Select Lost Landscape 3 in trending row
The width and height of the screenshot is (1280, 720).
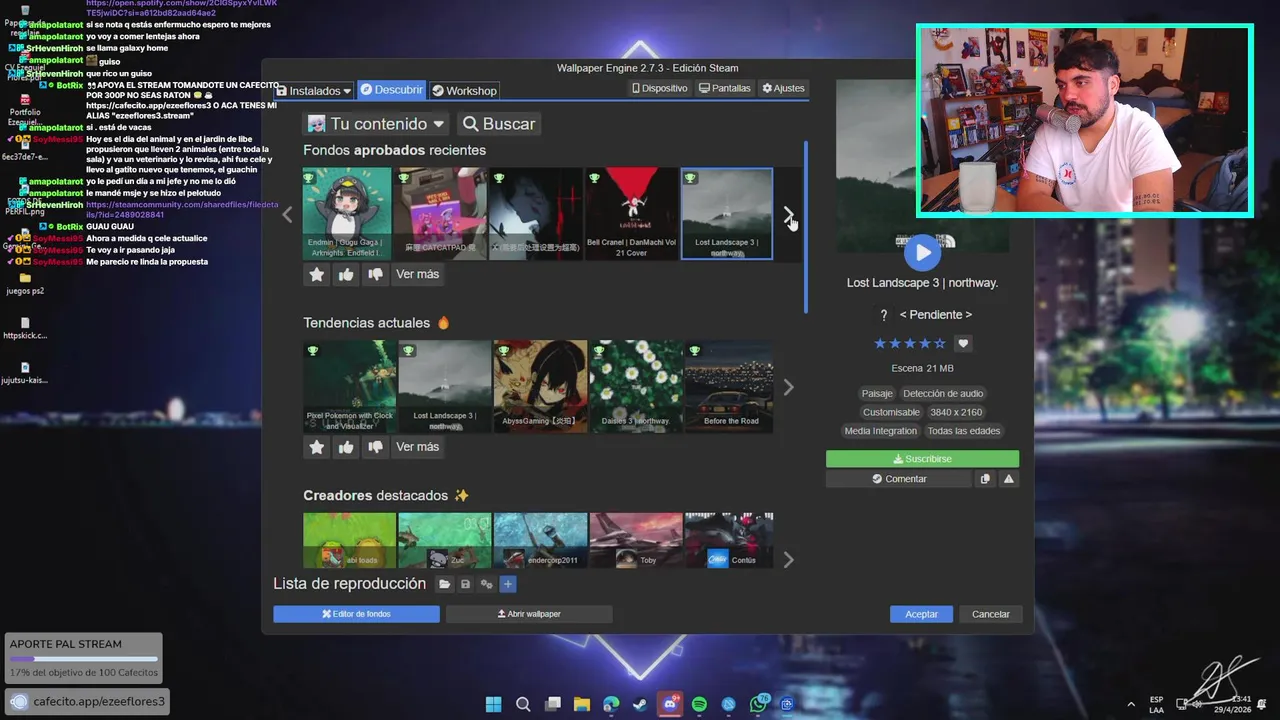pos(445,387)
